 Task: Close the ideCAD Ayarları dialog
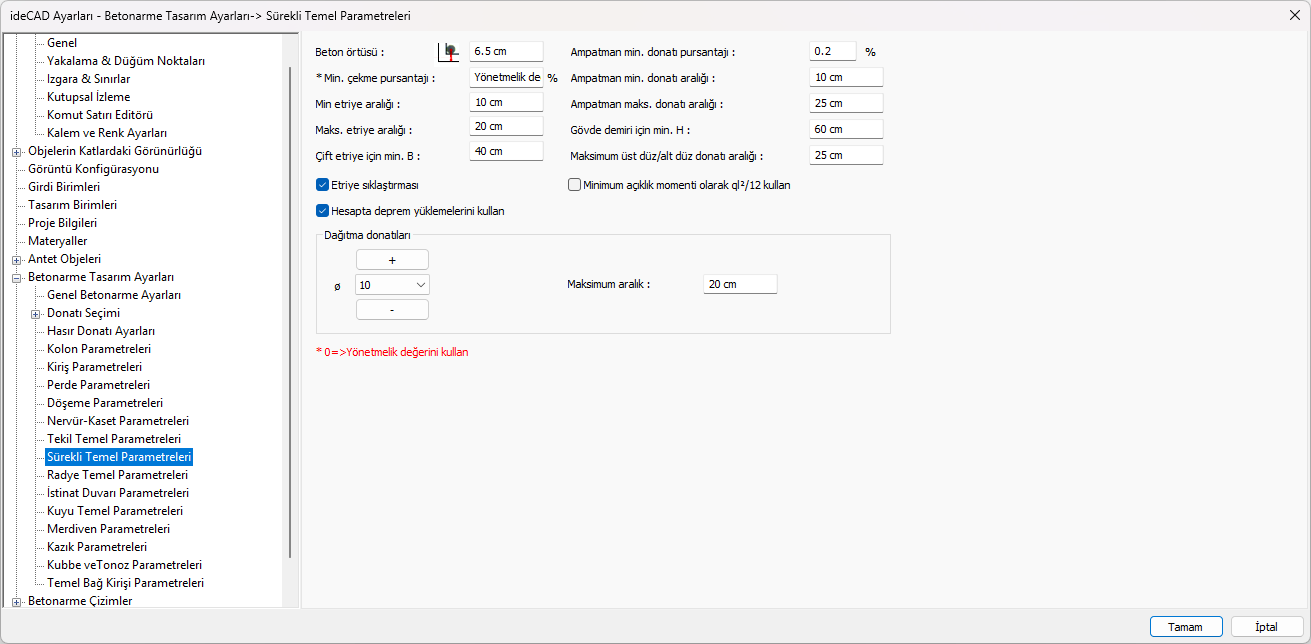pyautogui.click(x=1295, y=15)
